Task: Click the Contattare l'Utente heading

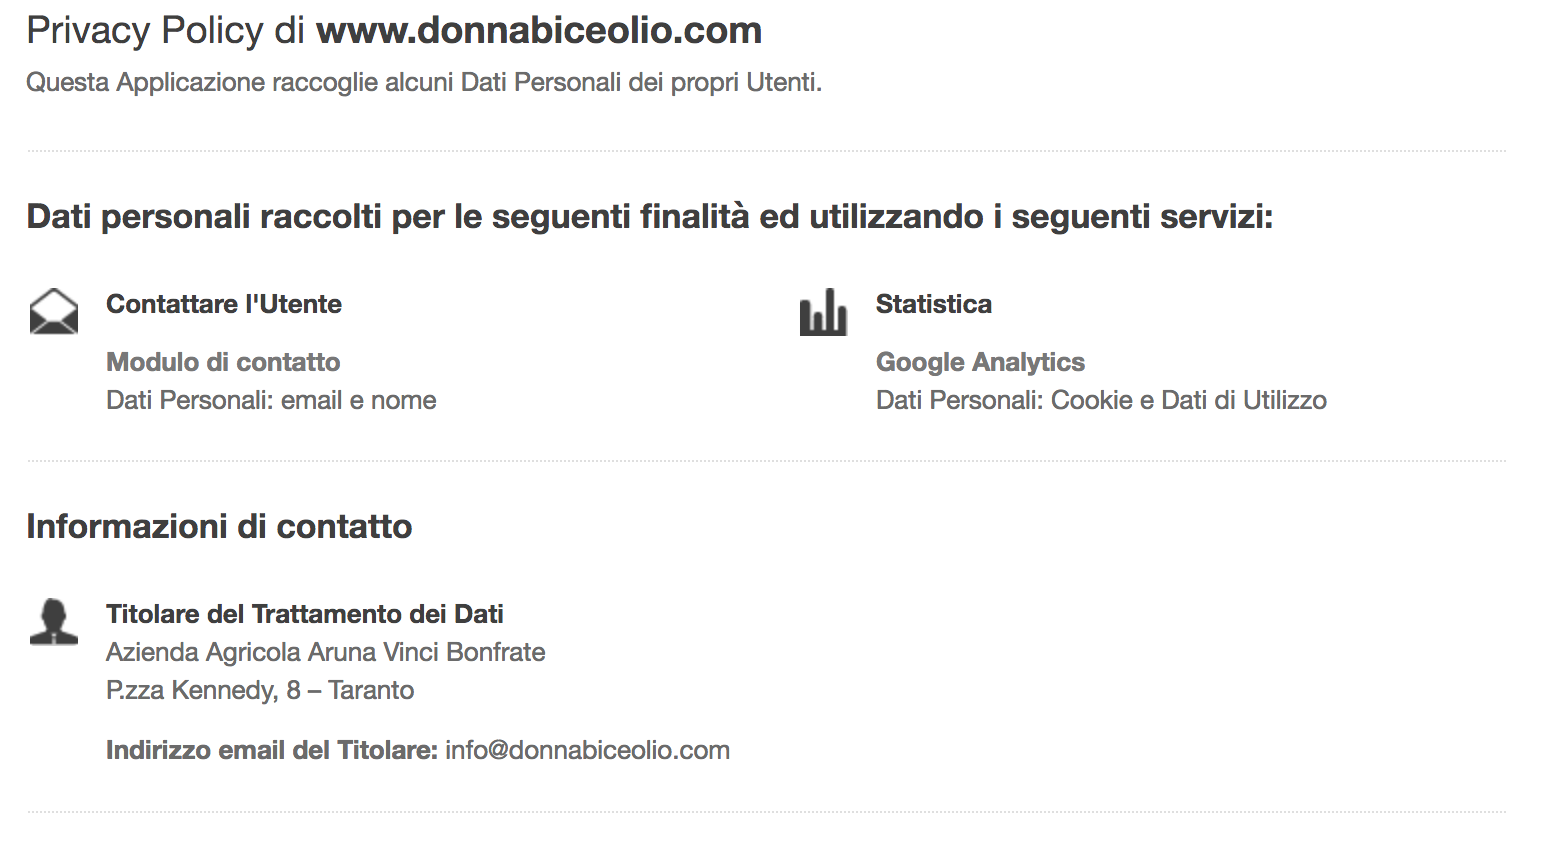Action: [x=224, y=304]
